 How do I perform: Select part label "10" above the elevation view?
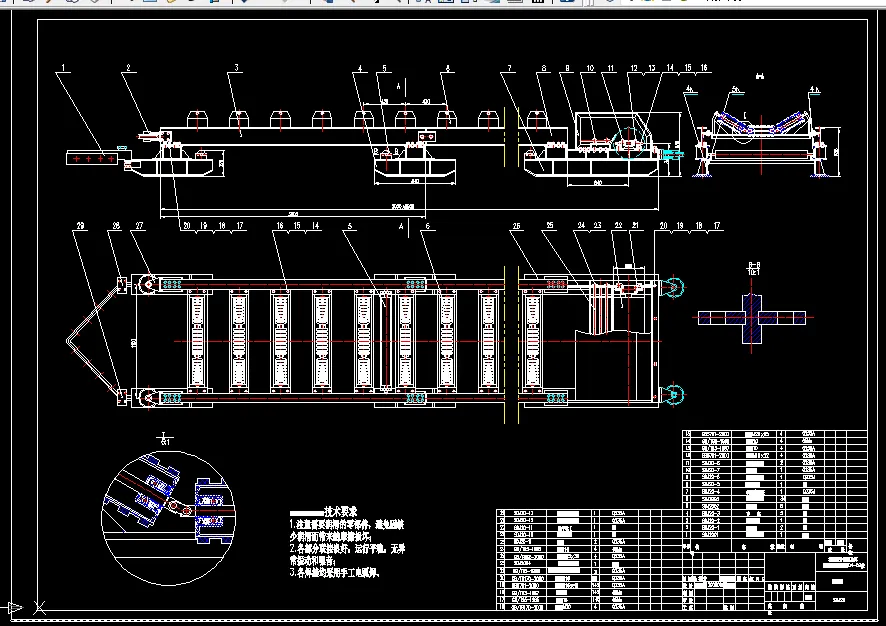(590, 68)
